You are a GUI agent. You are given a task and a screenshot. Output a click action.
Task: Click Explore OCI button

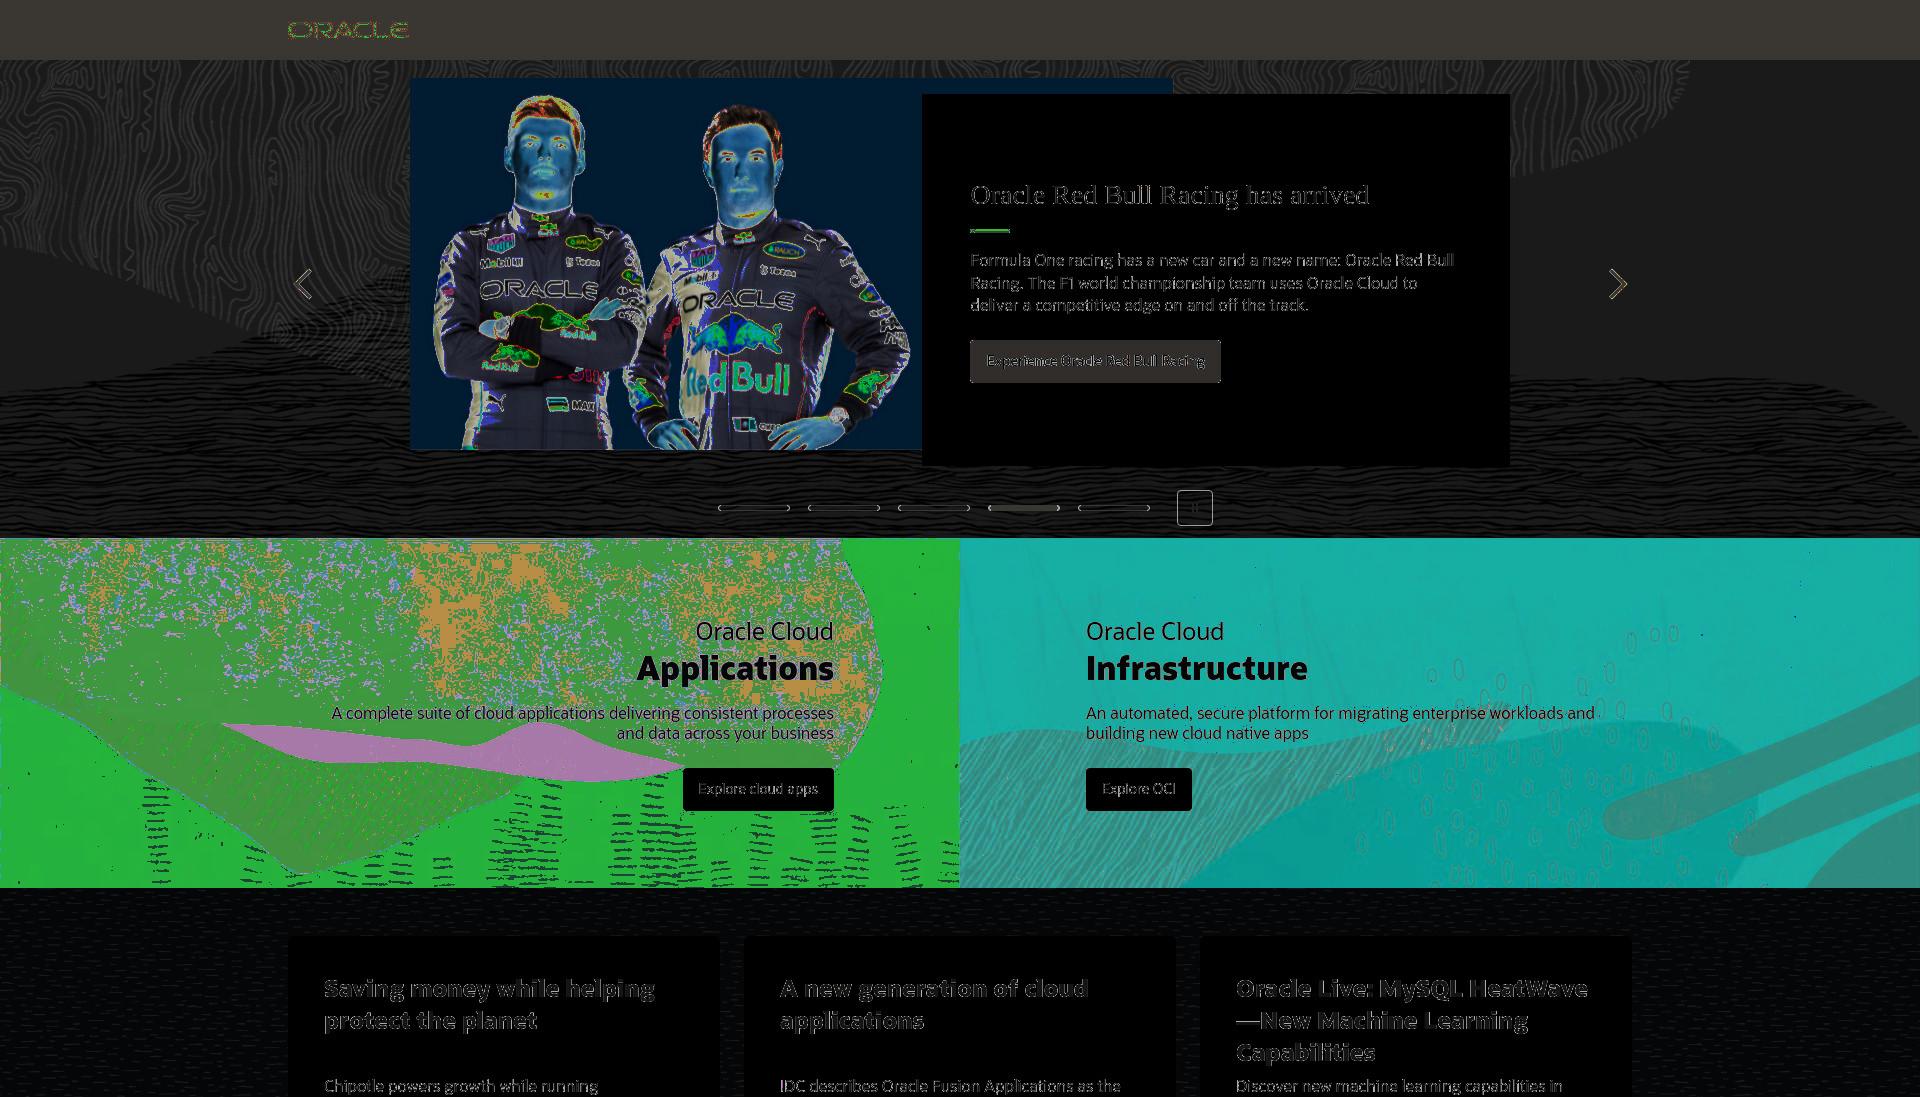click(x=1138, y=789)
